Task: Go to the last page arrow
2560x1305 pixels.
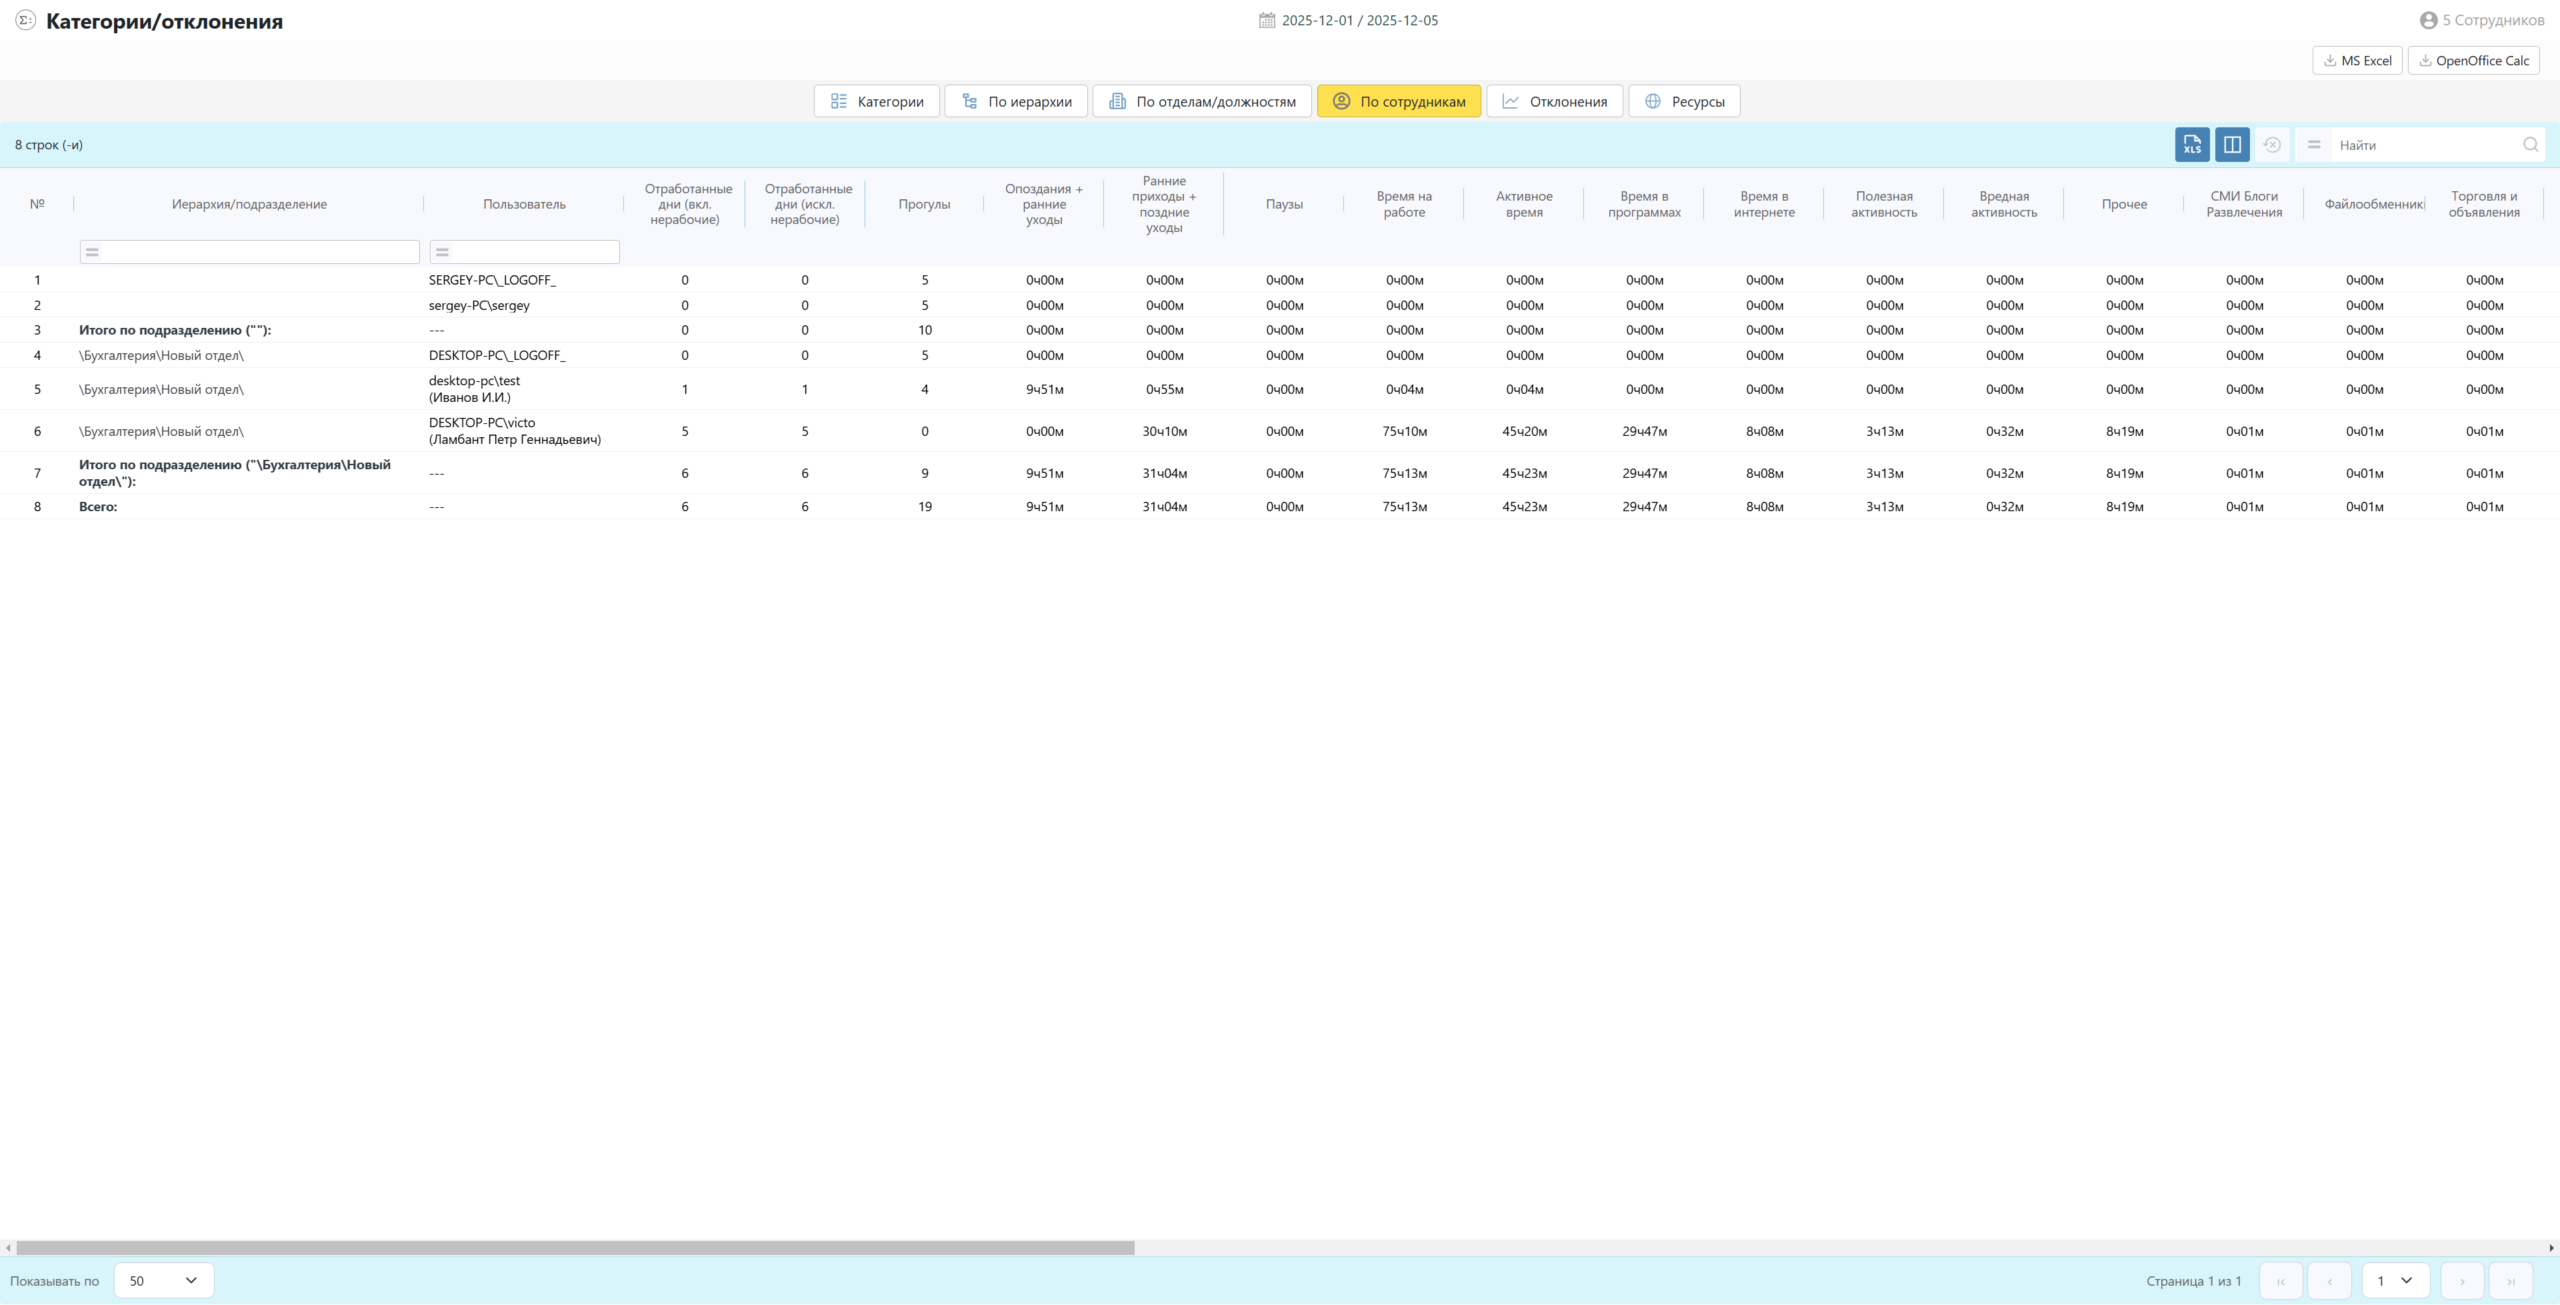Action: tap(2510, 1281)
